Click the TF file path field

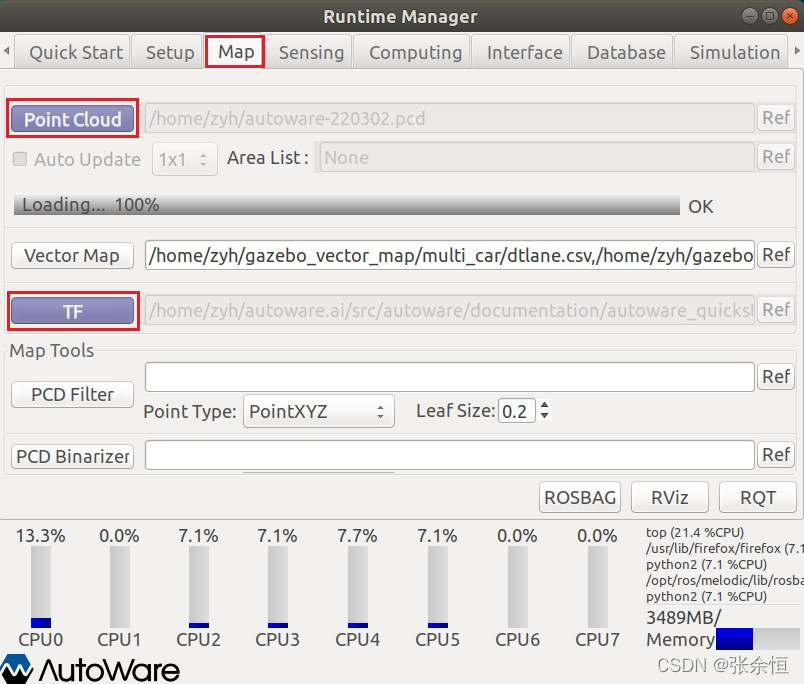pos(450,310)
